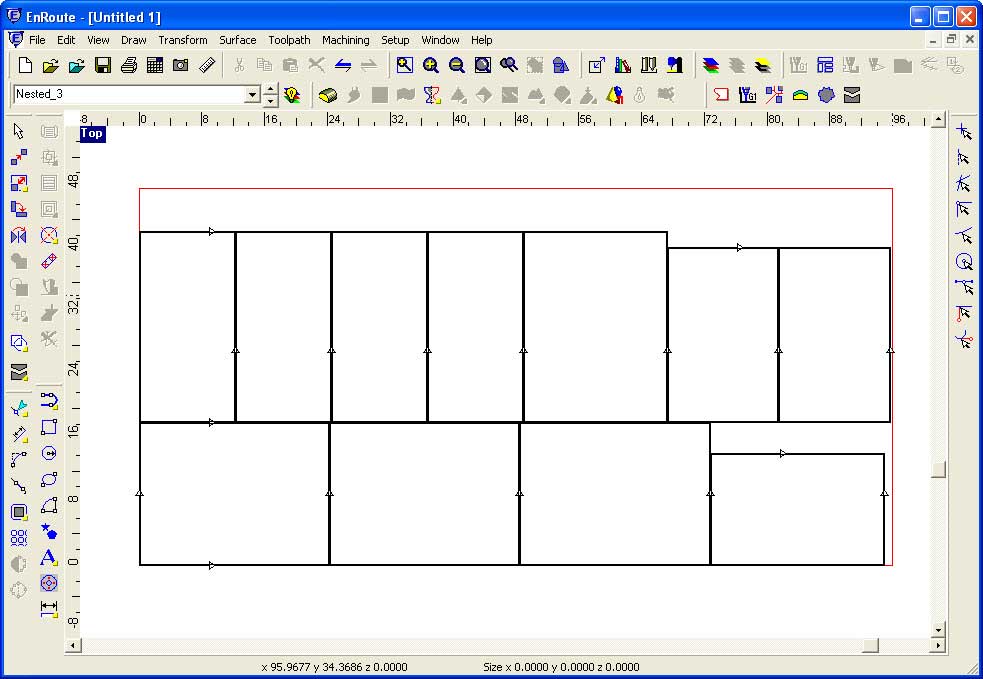Viewport: 983px width, 679px height.
Task: Open the Draw menu
Action: coord(134,39)
